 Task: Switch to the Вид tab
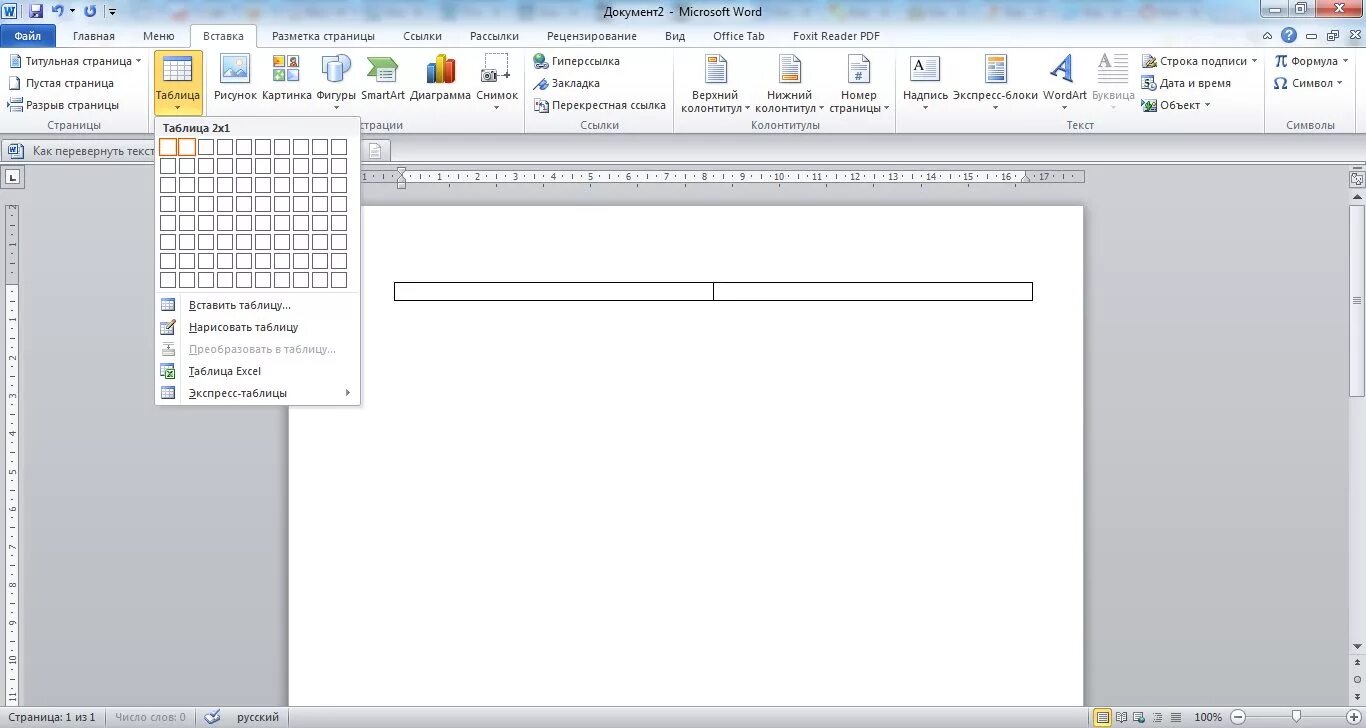(675, 36)
